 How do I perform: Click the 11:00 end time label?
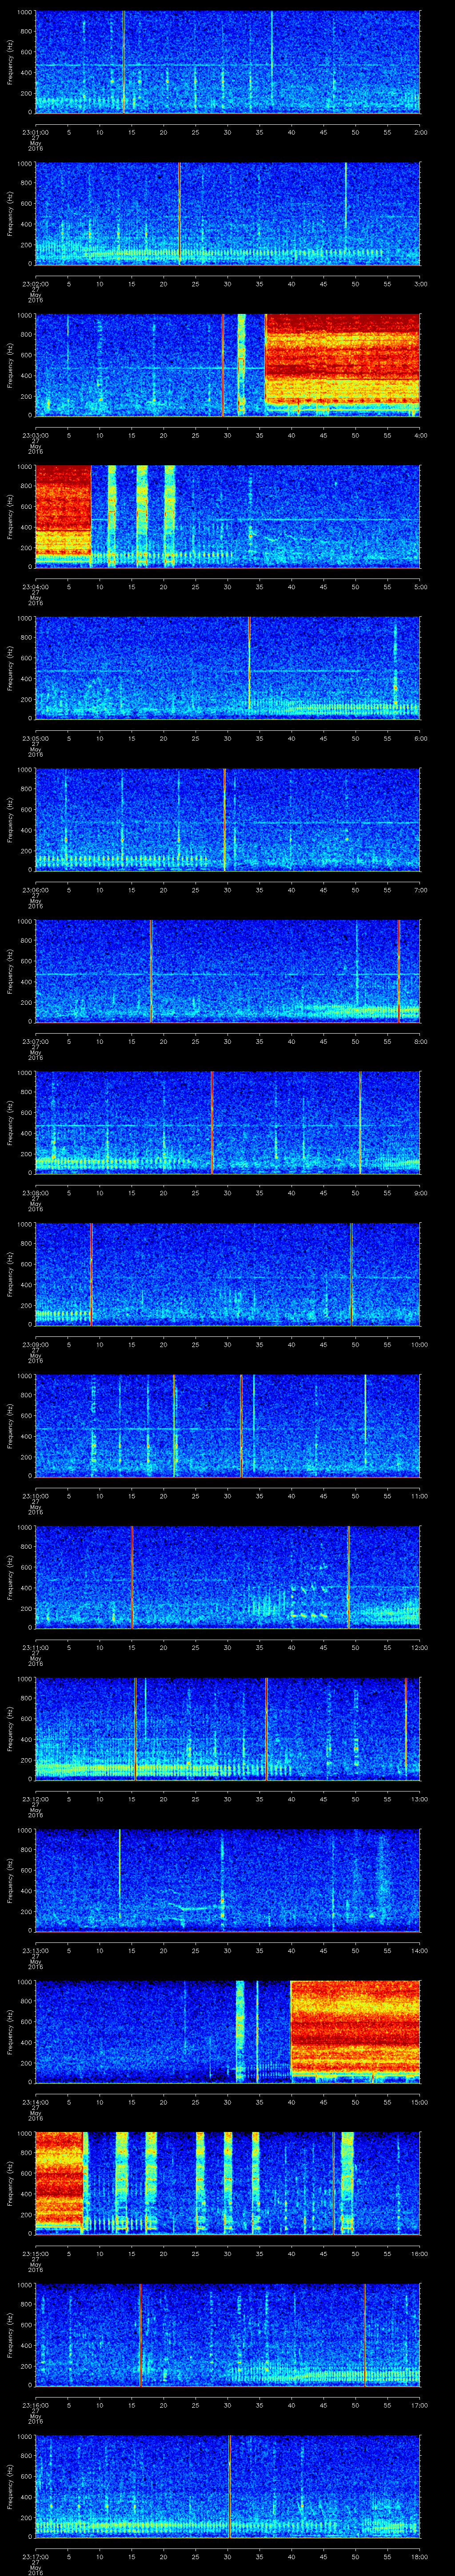point(419,1495)
